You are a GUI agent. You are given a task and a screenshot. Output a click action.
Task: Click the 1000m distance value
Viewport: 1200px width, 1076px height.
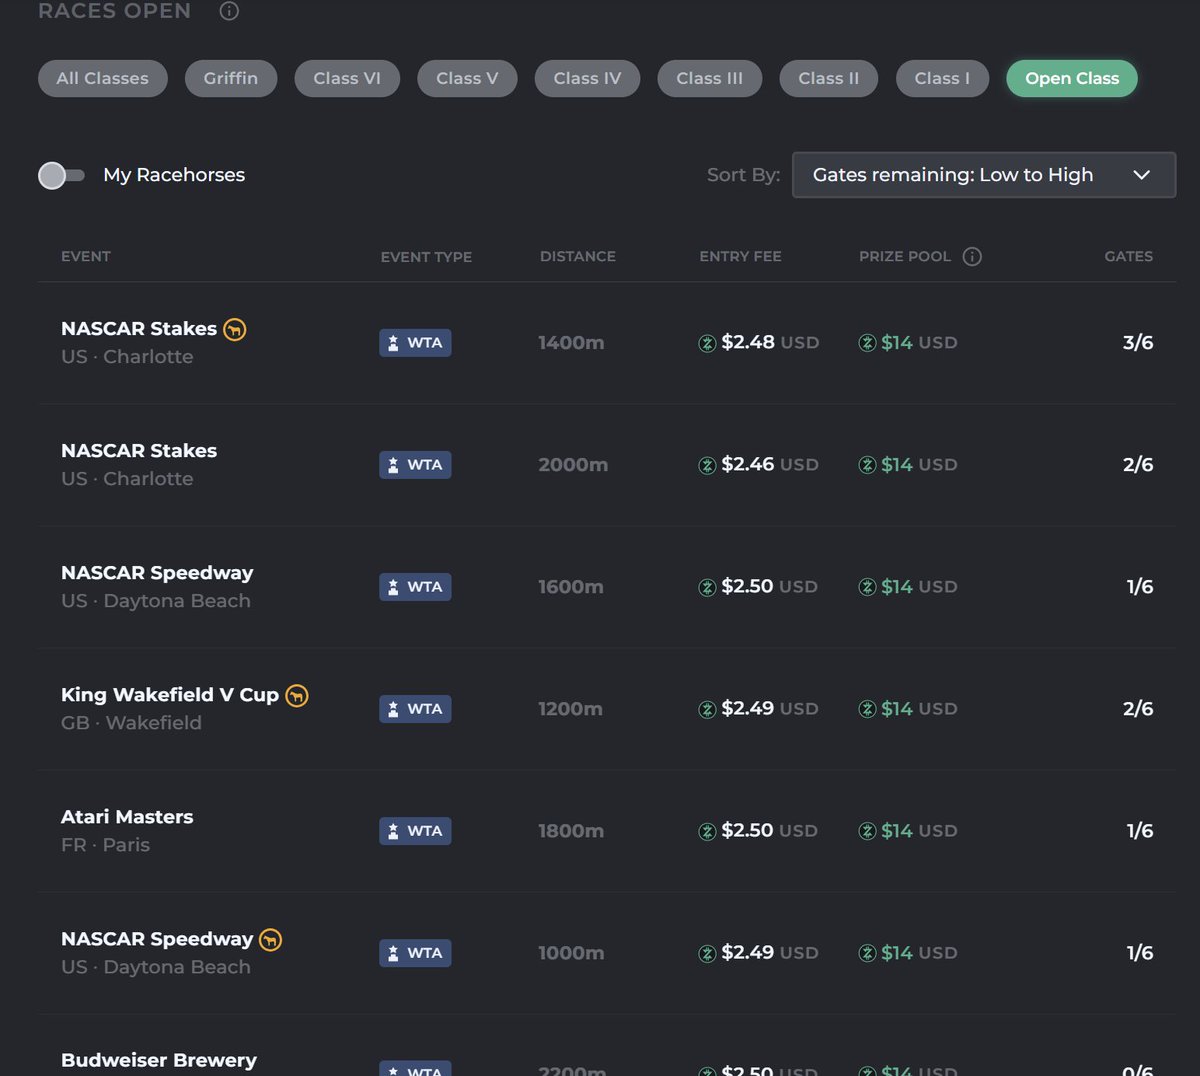pos(571,953)
